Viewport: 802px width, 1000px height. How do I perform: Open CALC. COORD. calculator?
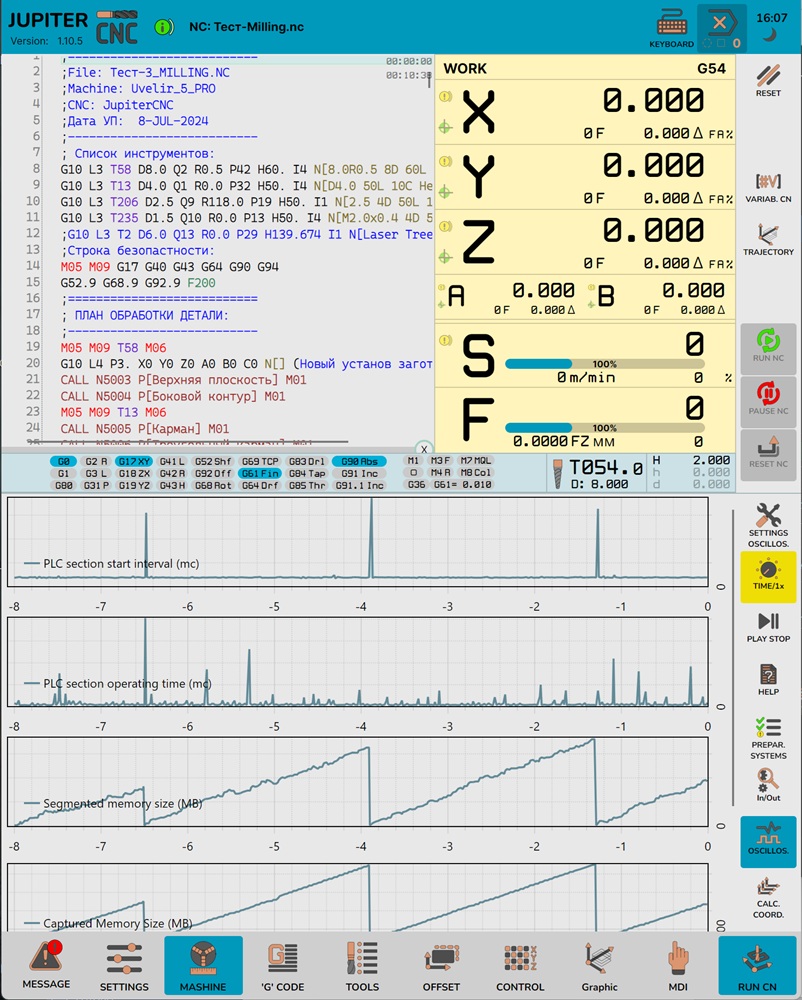click(x=768, y=895)
